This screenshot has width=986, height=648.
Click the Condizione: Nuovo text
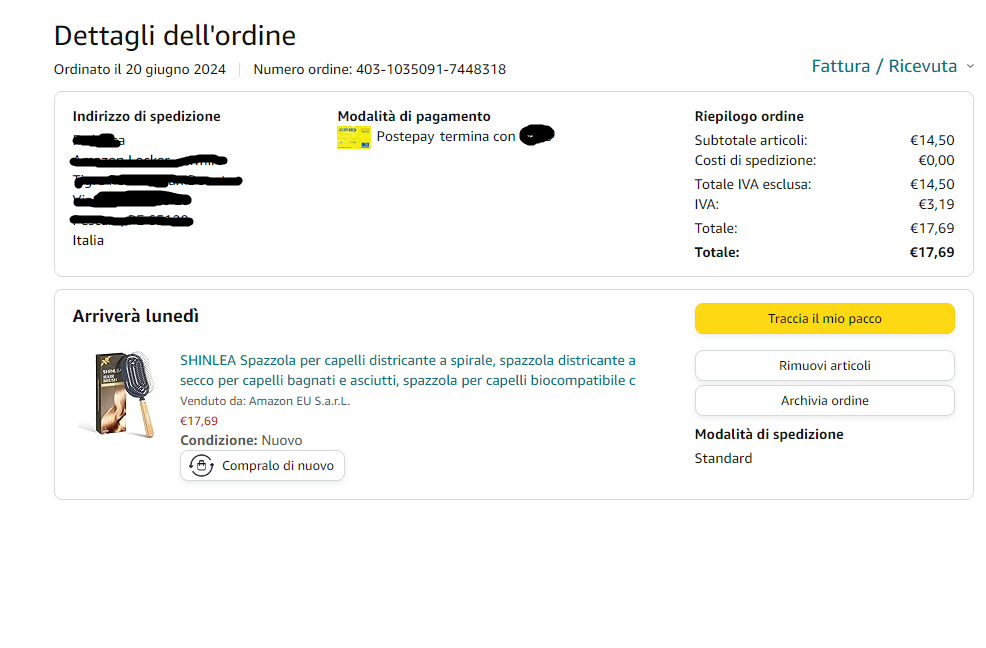click(x=241, y=440)
